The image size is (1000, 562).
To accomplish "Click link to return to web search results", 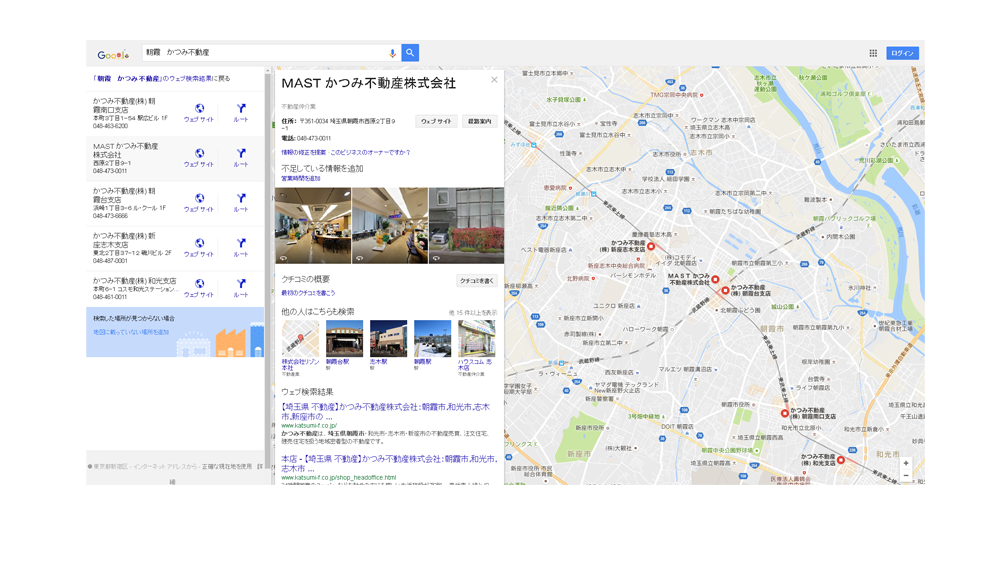I will pos(161,78).
